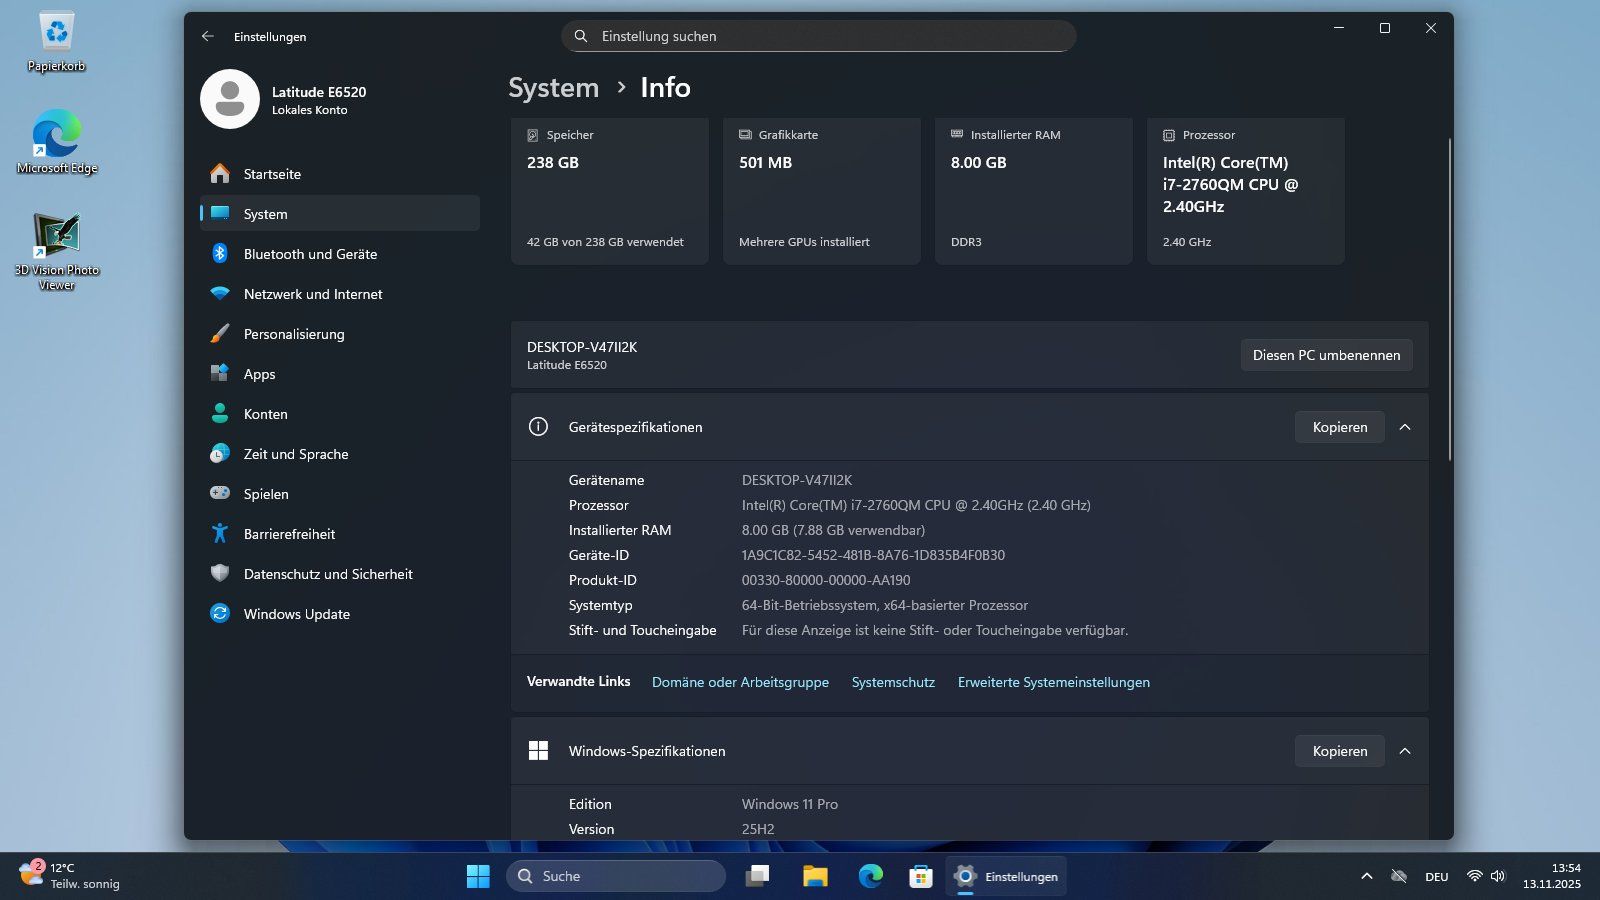Open Domäne oder Arbeitsgruppe link

(x=740, y=682)
